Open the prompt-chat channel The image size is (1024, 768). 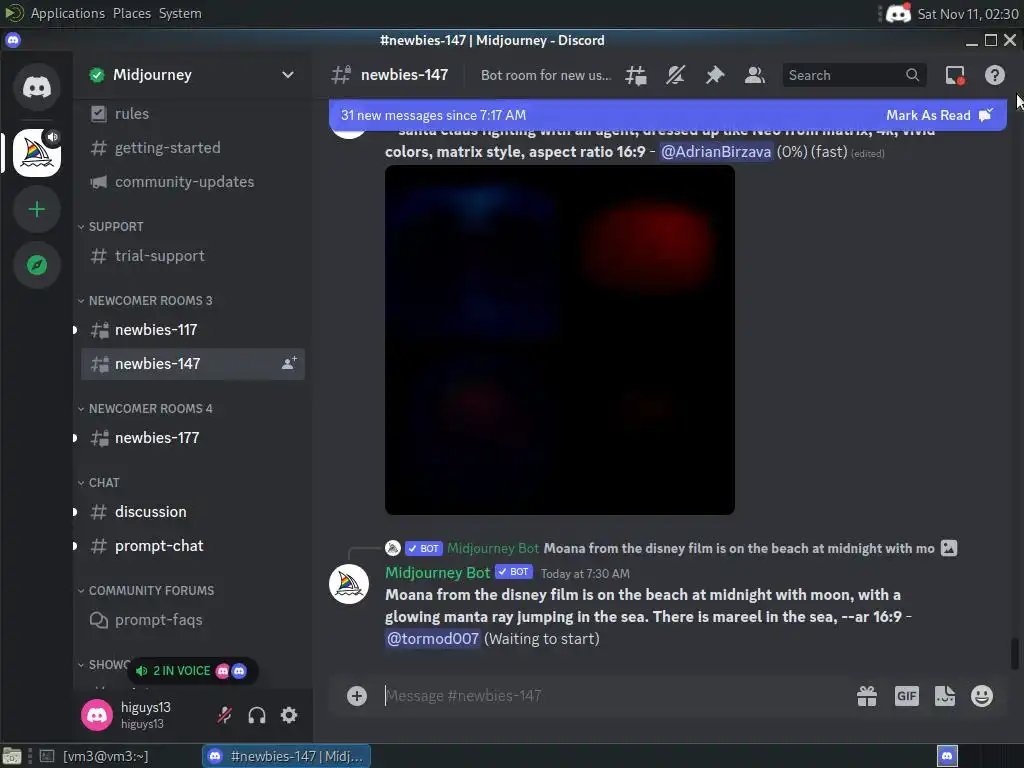(193, 546)
